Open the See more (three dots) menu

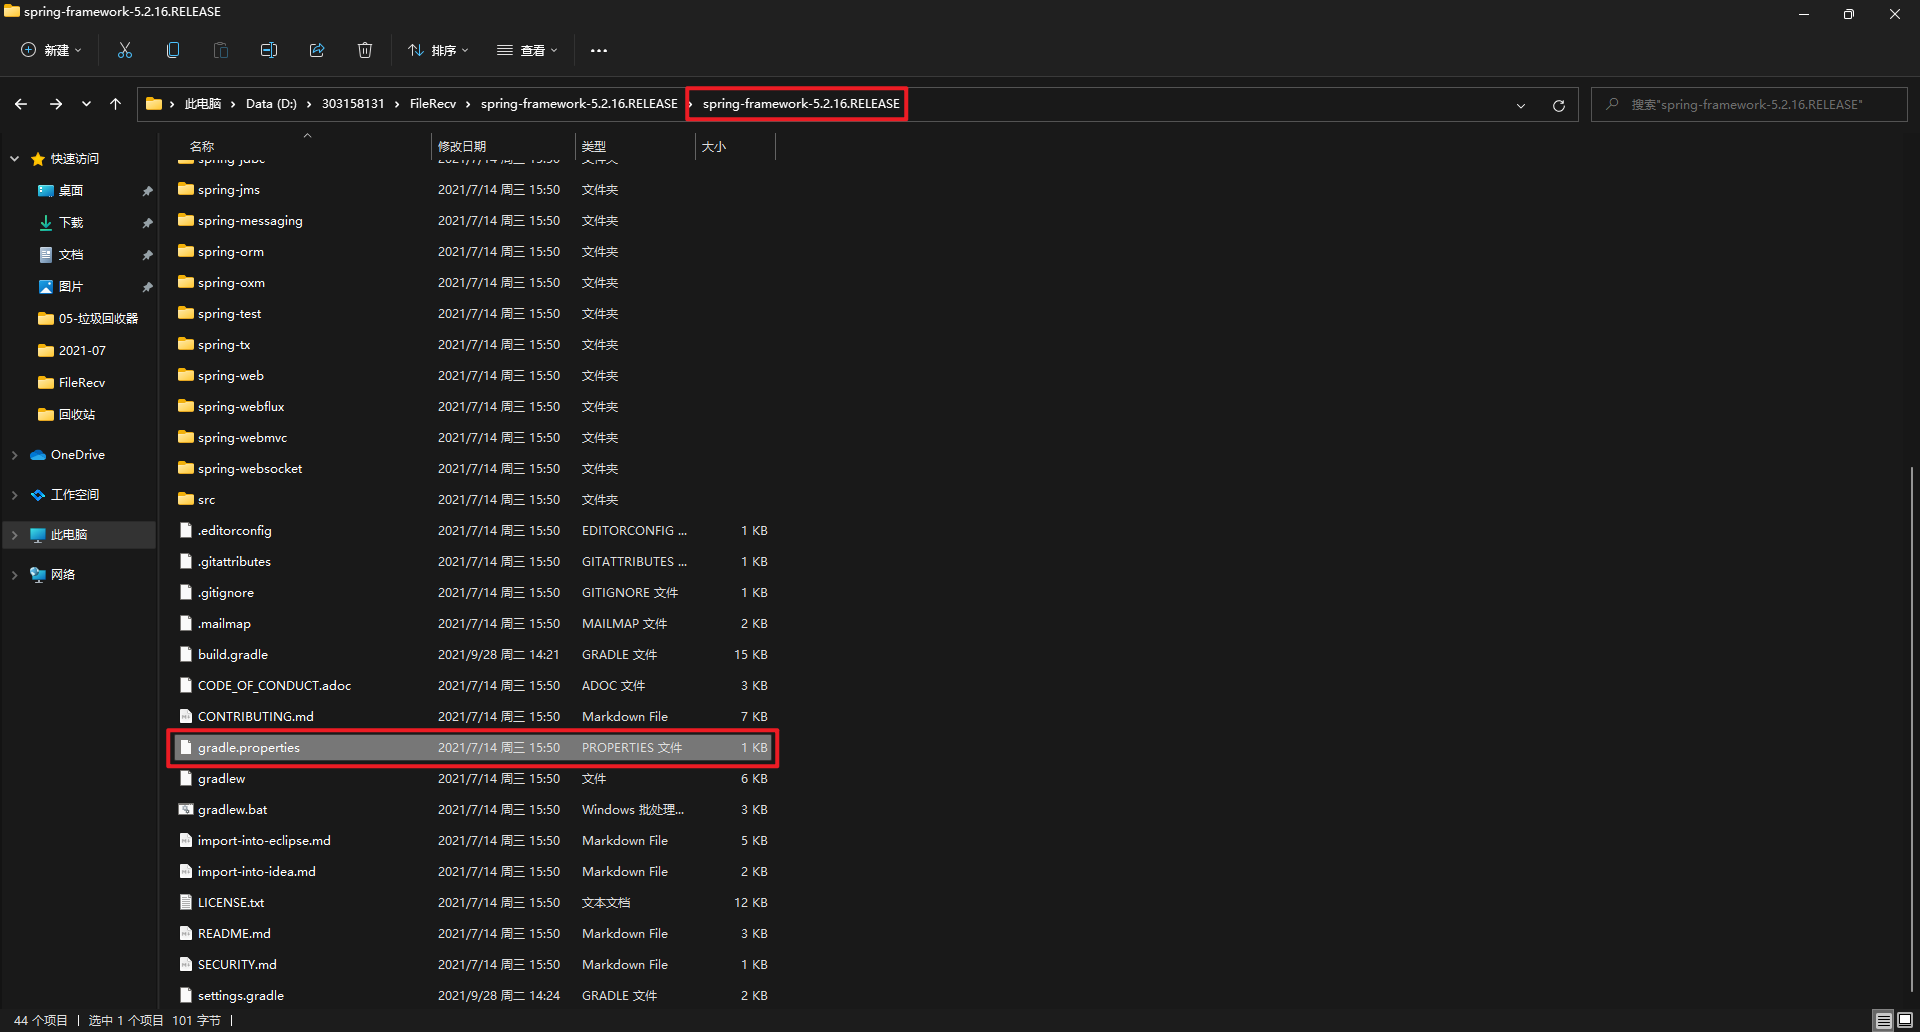(x=599, y=50)
